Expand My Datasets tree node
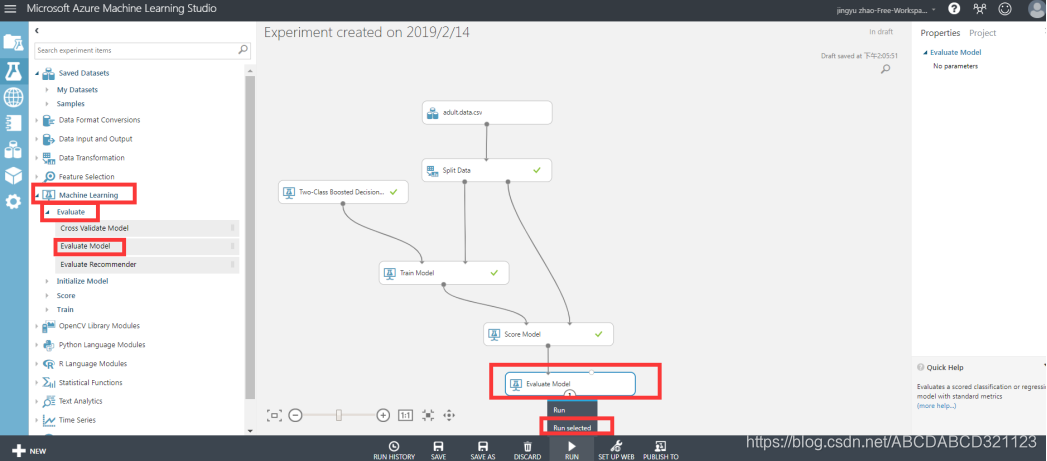This screenshot has width=1047, height=461. [x=47, y=90]
